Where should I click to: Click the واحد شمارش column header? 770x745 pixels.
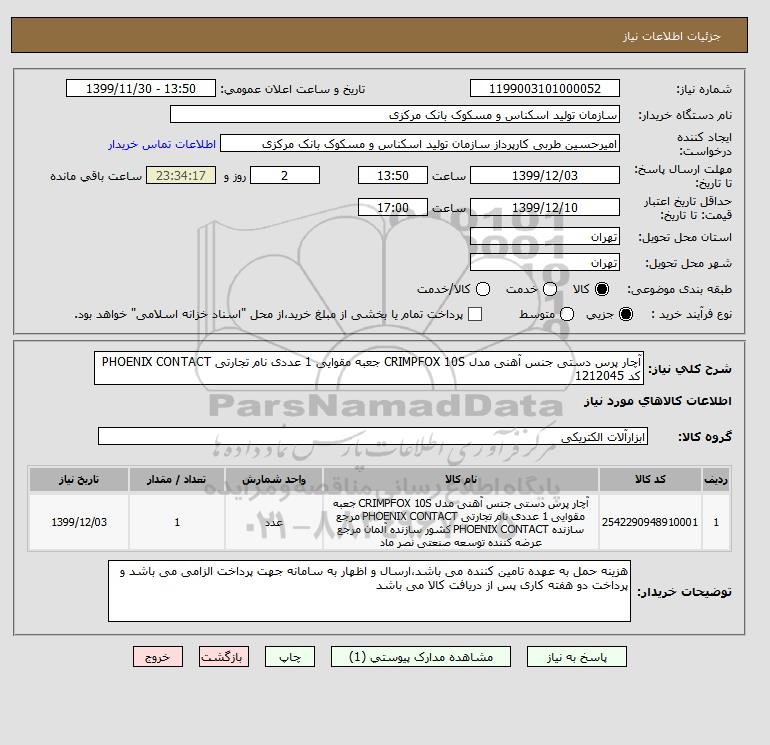pyautogui.click(x=274, y=479)
